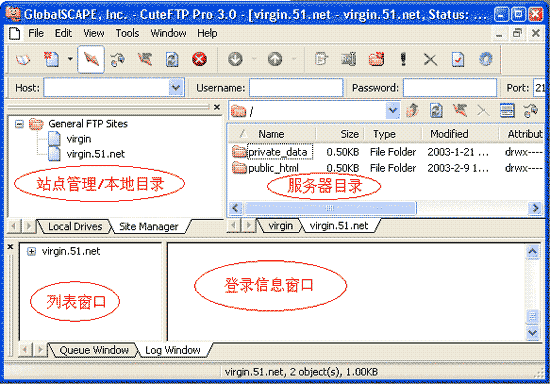Click the Rename icon in main toolbar
Image resolution: width=550 pixels, height=384 pixels.
tap(348, 59)
